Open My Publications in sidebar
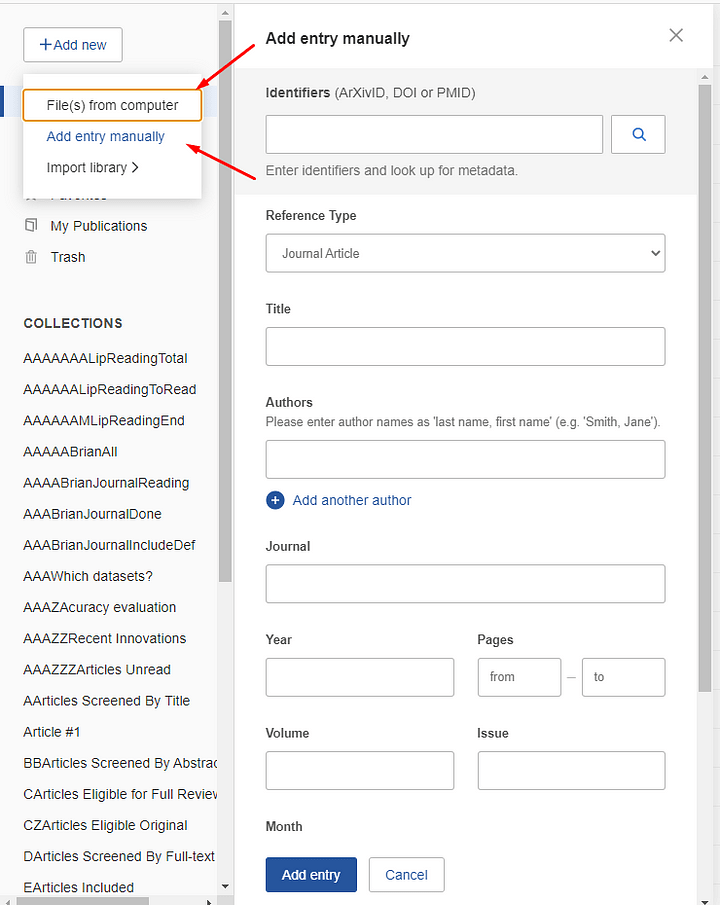 (98, 226)
